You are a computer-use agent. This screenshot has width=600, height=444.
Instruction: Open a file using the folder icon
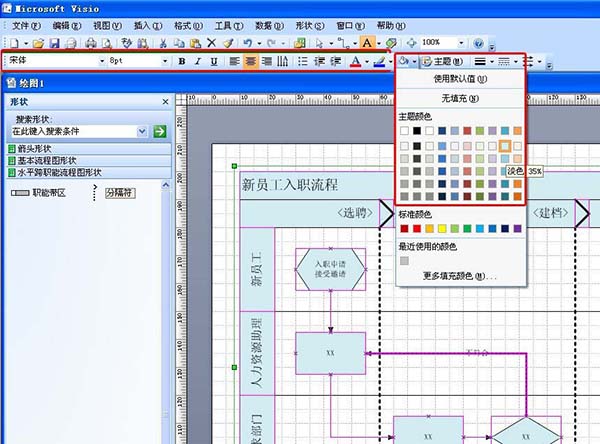click(38, 43)
